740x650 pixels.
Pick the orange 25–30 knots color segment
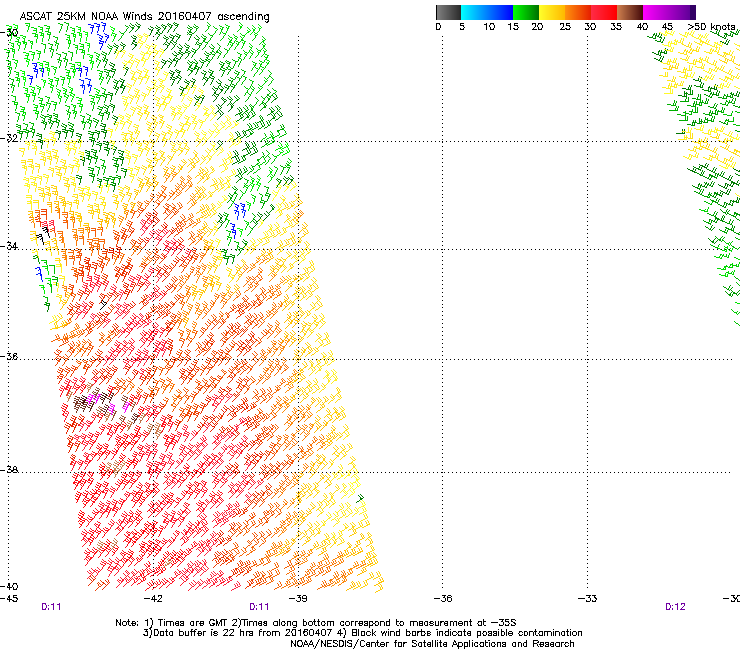[578, 12]
